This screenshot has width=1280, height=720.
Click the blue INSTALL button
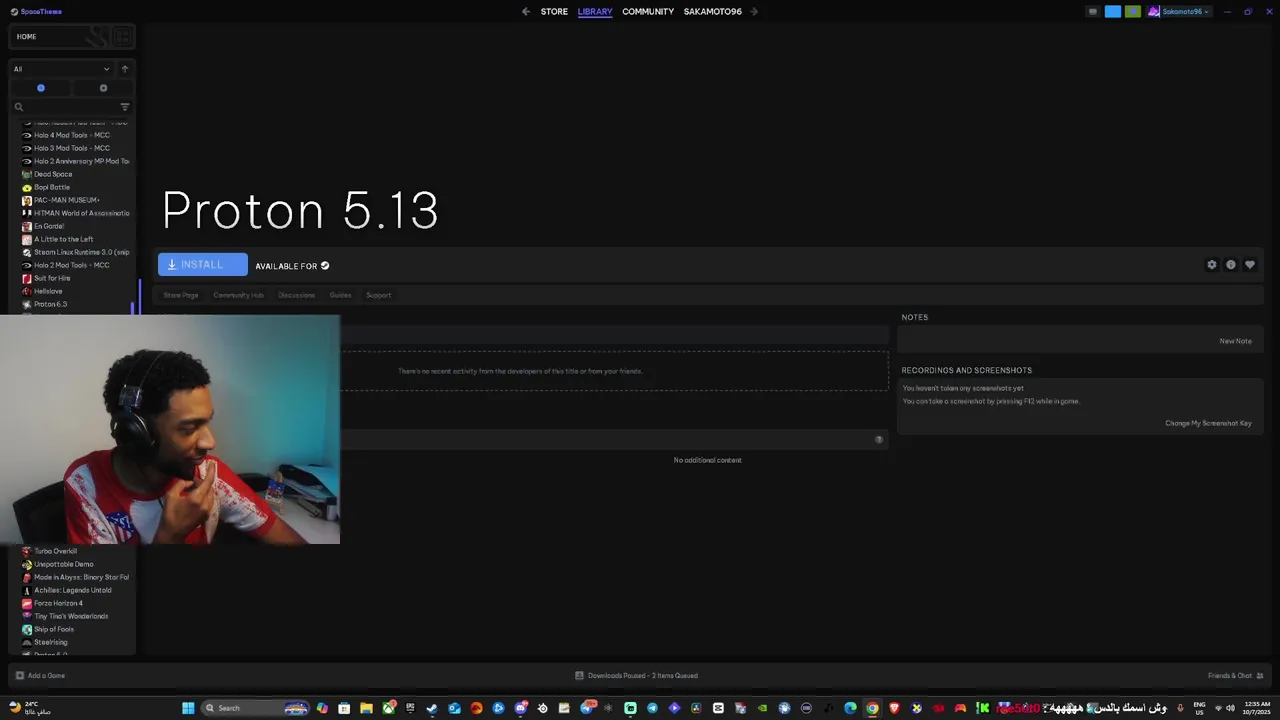click(x=202, y=265)
